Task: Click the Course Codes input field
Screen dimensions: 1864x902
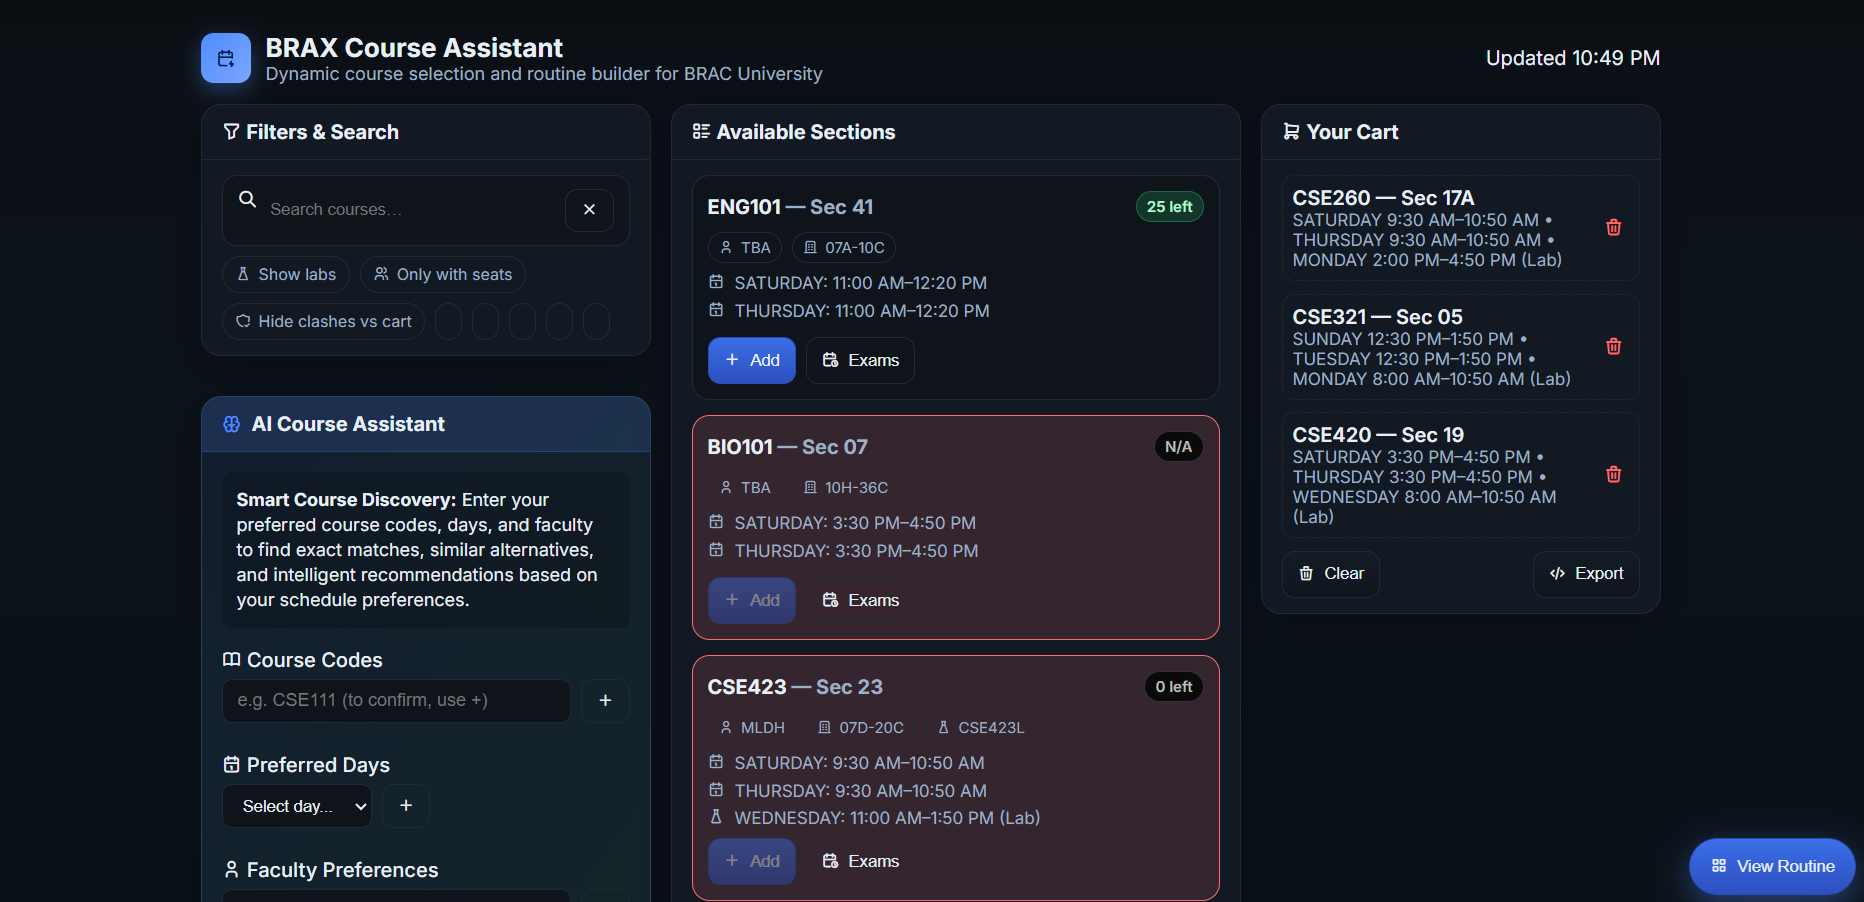Action: [x=396, y=701]
